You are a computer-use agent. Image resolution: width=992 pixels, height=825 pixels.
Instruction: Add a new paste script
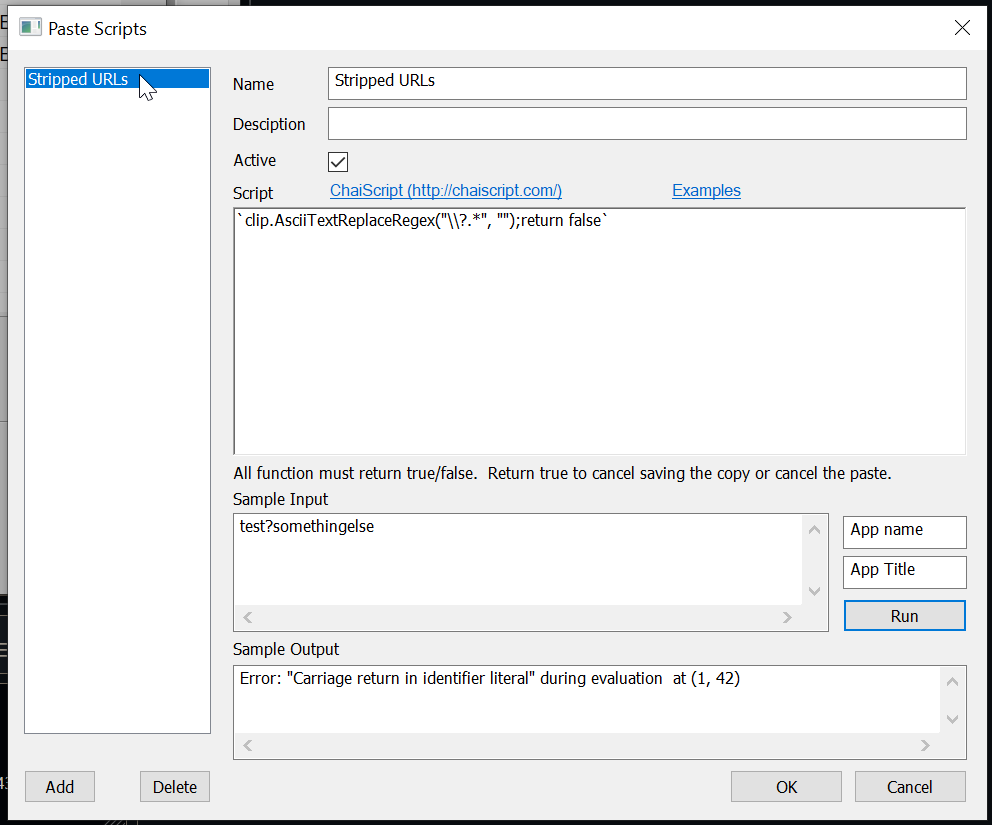pyautogui.click(x=60, y=786)
